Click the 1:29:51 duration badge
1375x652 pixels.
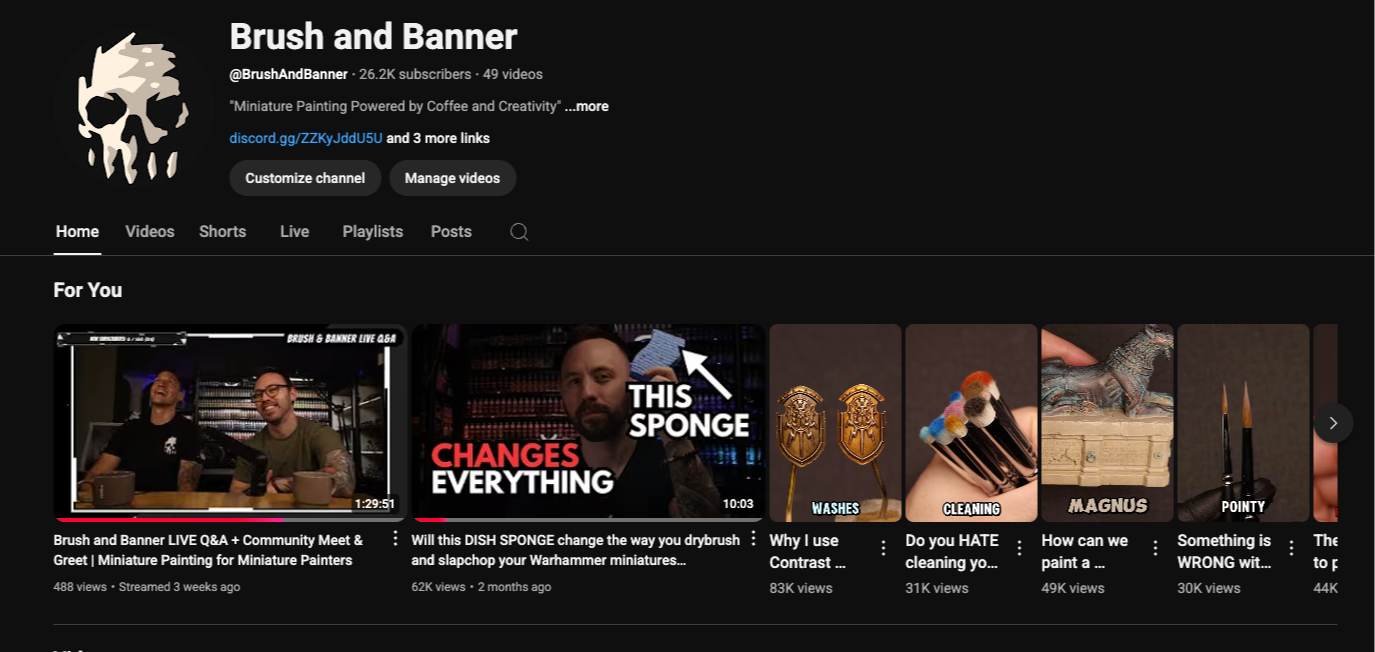tap(375, 504)
